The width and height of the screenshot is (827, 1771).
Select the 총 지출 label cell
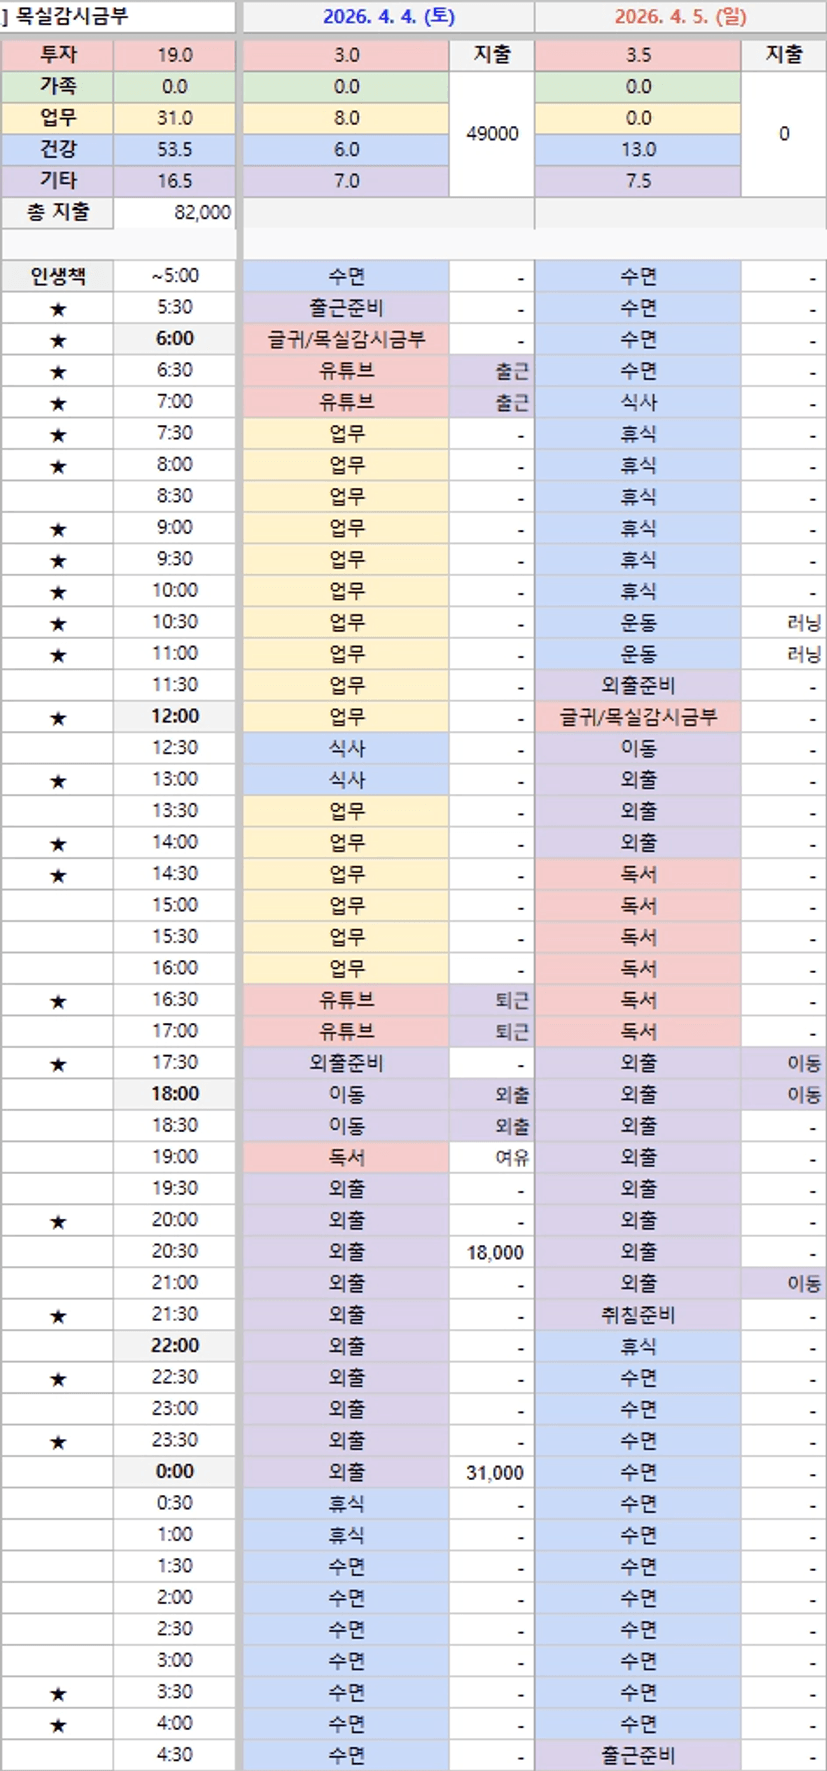tap(58, 212)
